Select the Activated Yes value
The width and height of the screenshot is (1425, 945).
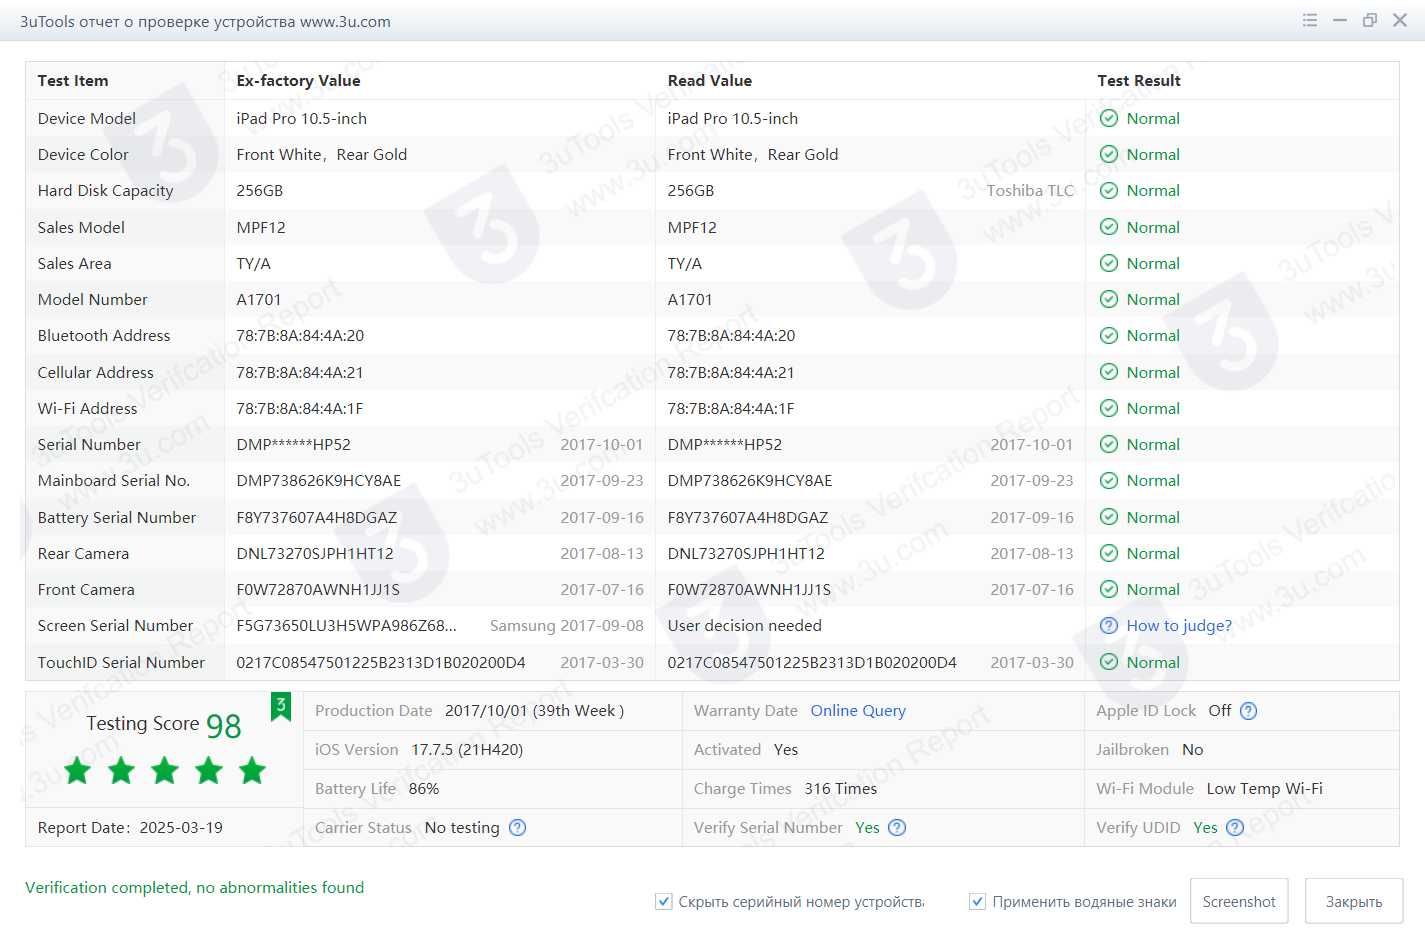coord(786,749)
